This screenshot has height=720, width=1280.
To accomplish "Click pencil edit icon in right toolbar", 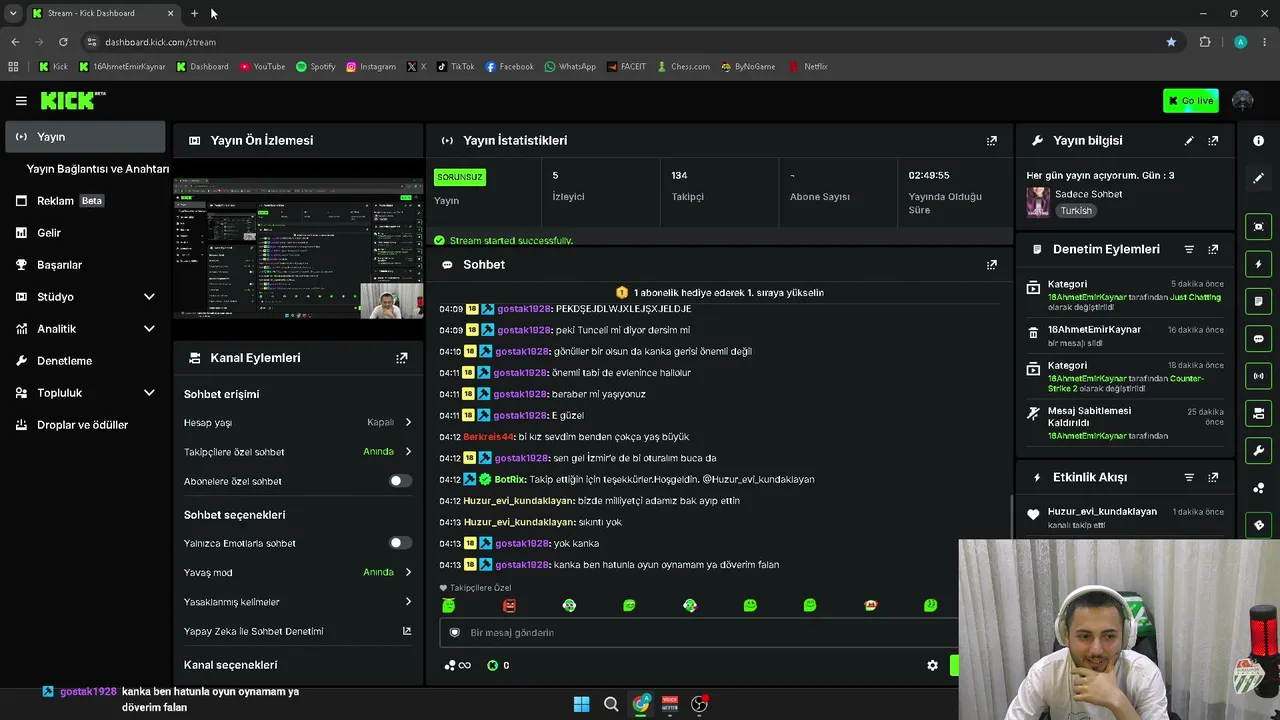I will pos(1258,178).
